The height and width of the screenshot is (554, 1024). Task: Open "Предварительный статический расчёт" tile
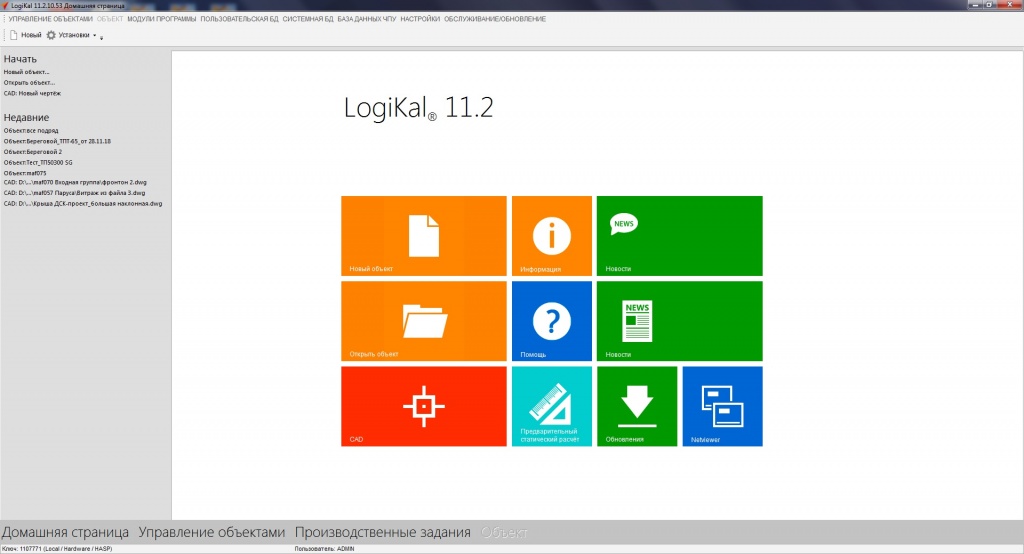(x=551, y=406)
